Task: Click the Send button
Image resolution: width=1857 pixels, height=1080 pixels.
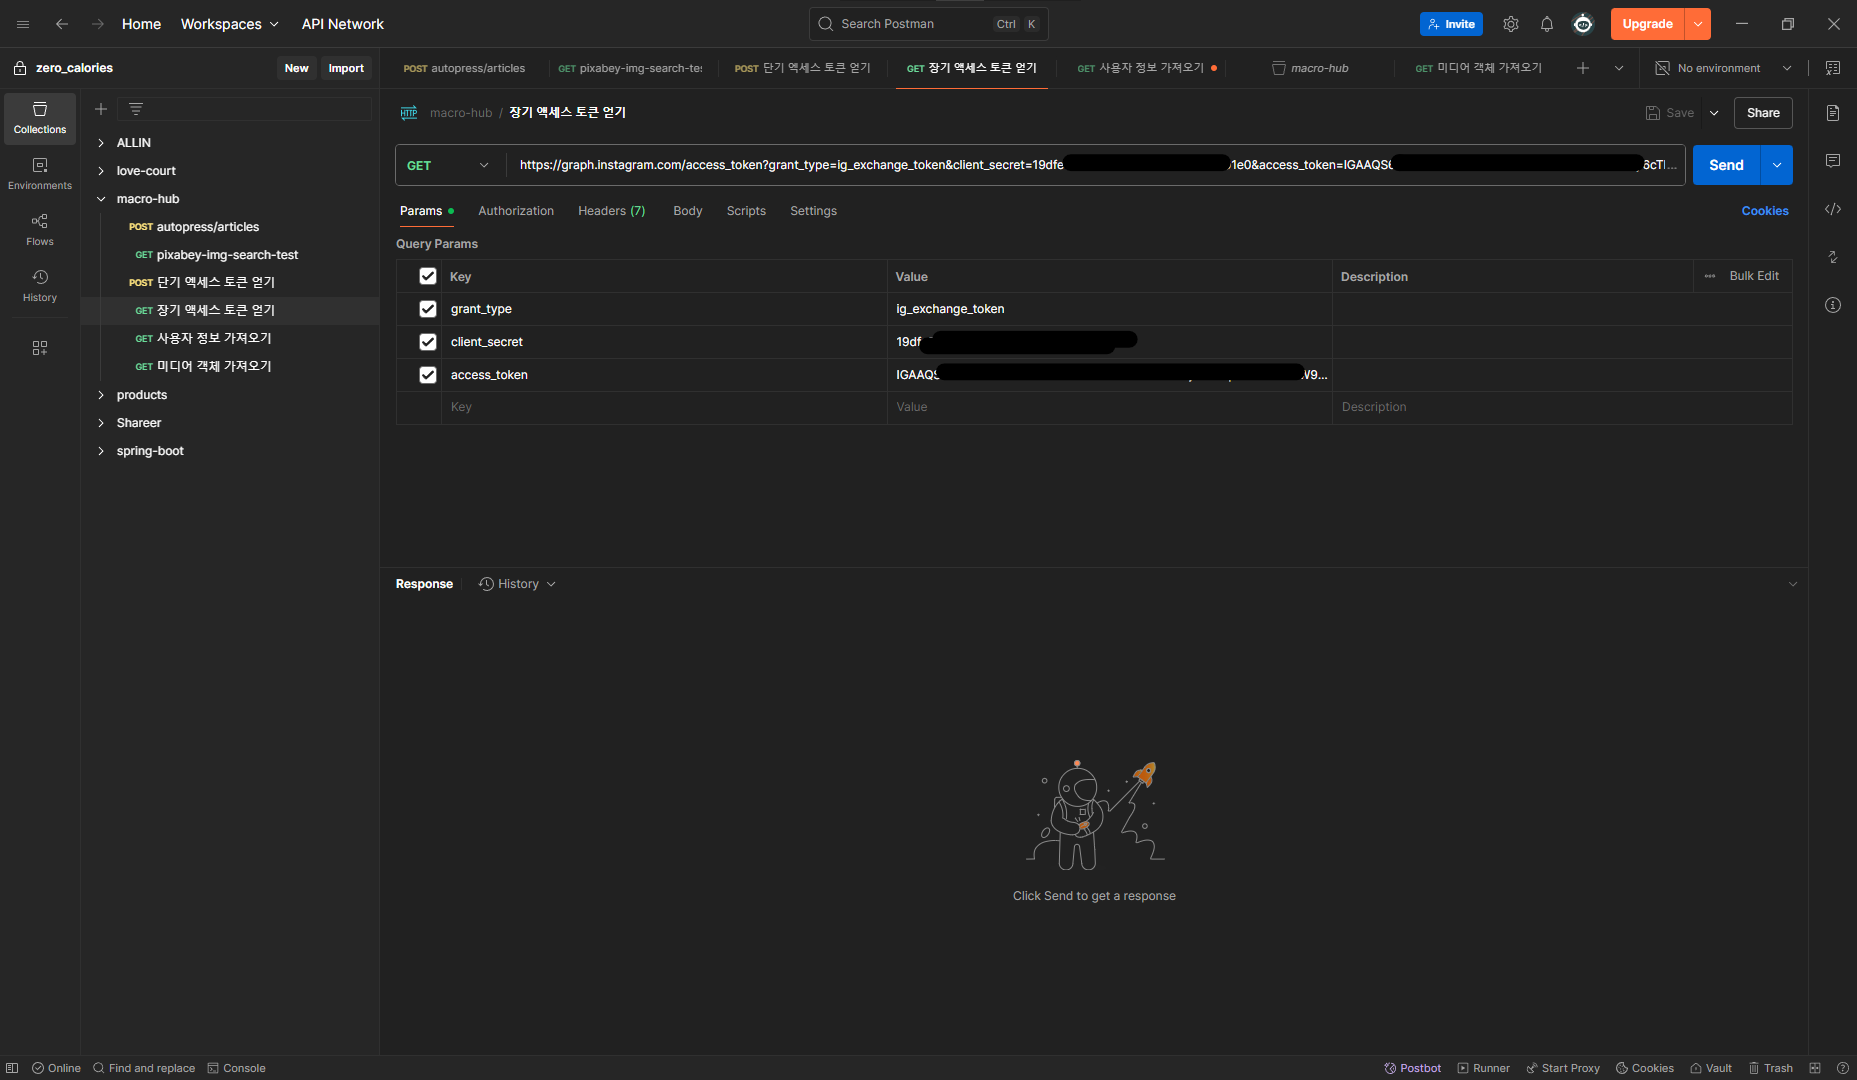Action: point(1726,165)
